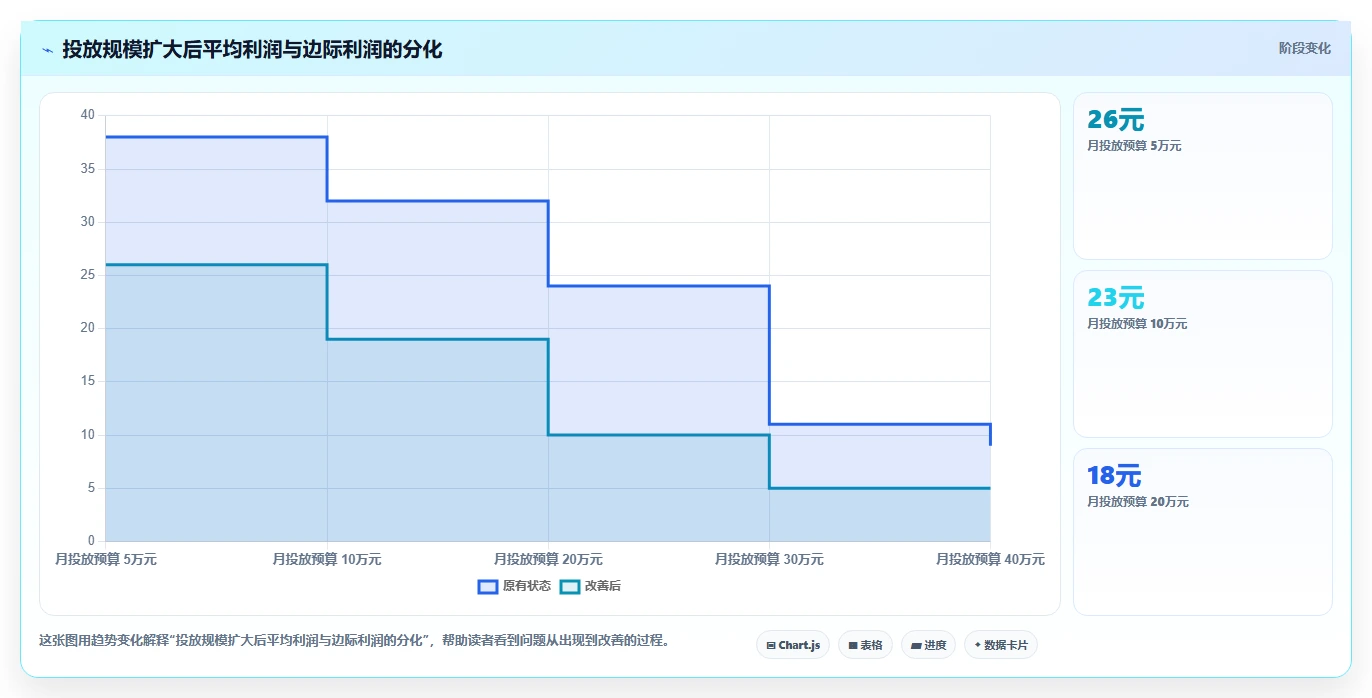Click the y-axis value 10
Image resolution: width=1372 pixels, height=698 pixels.
point(87,435)
